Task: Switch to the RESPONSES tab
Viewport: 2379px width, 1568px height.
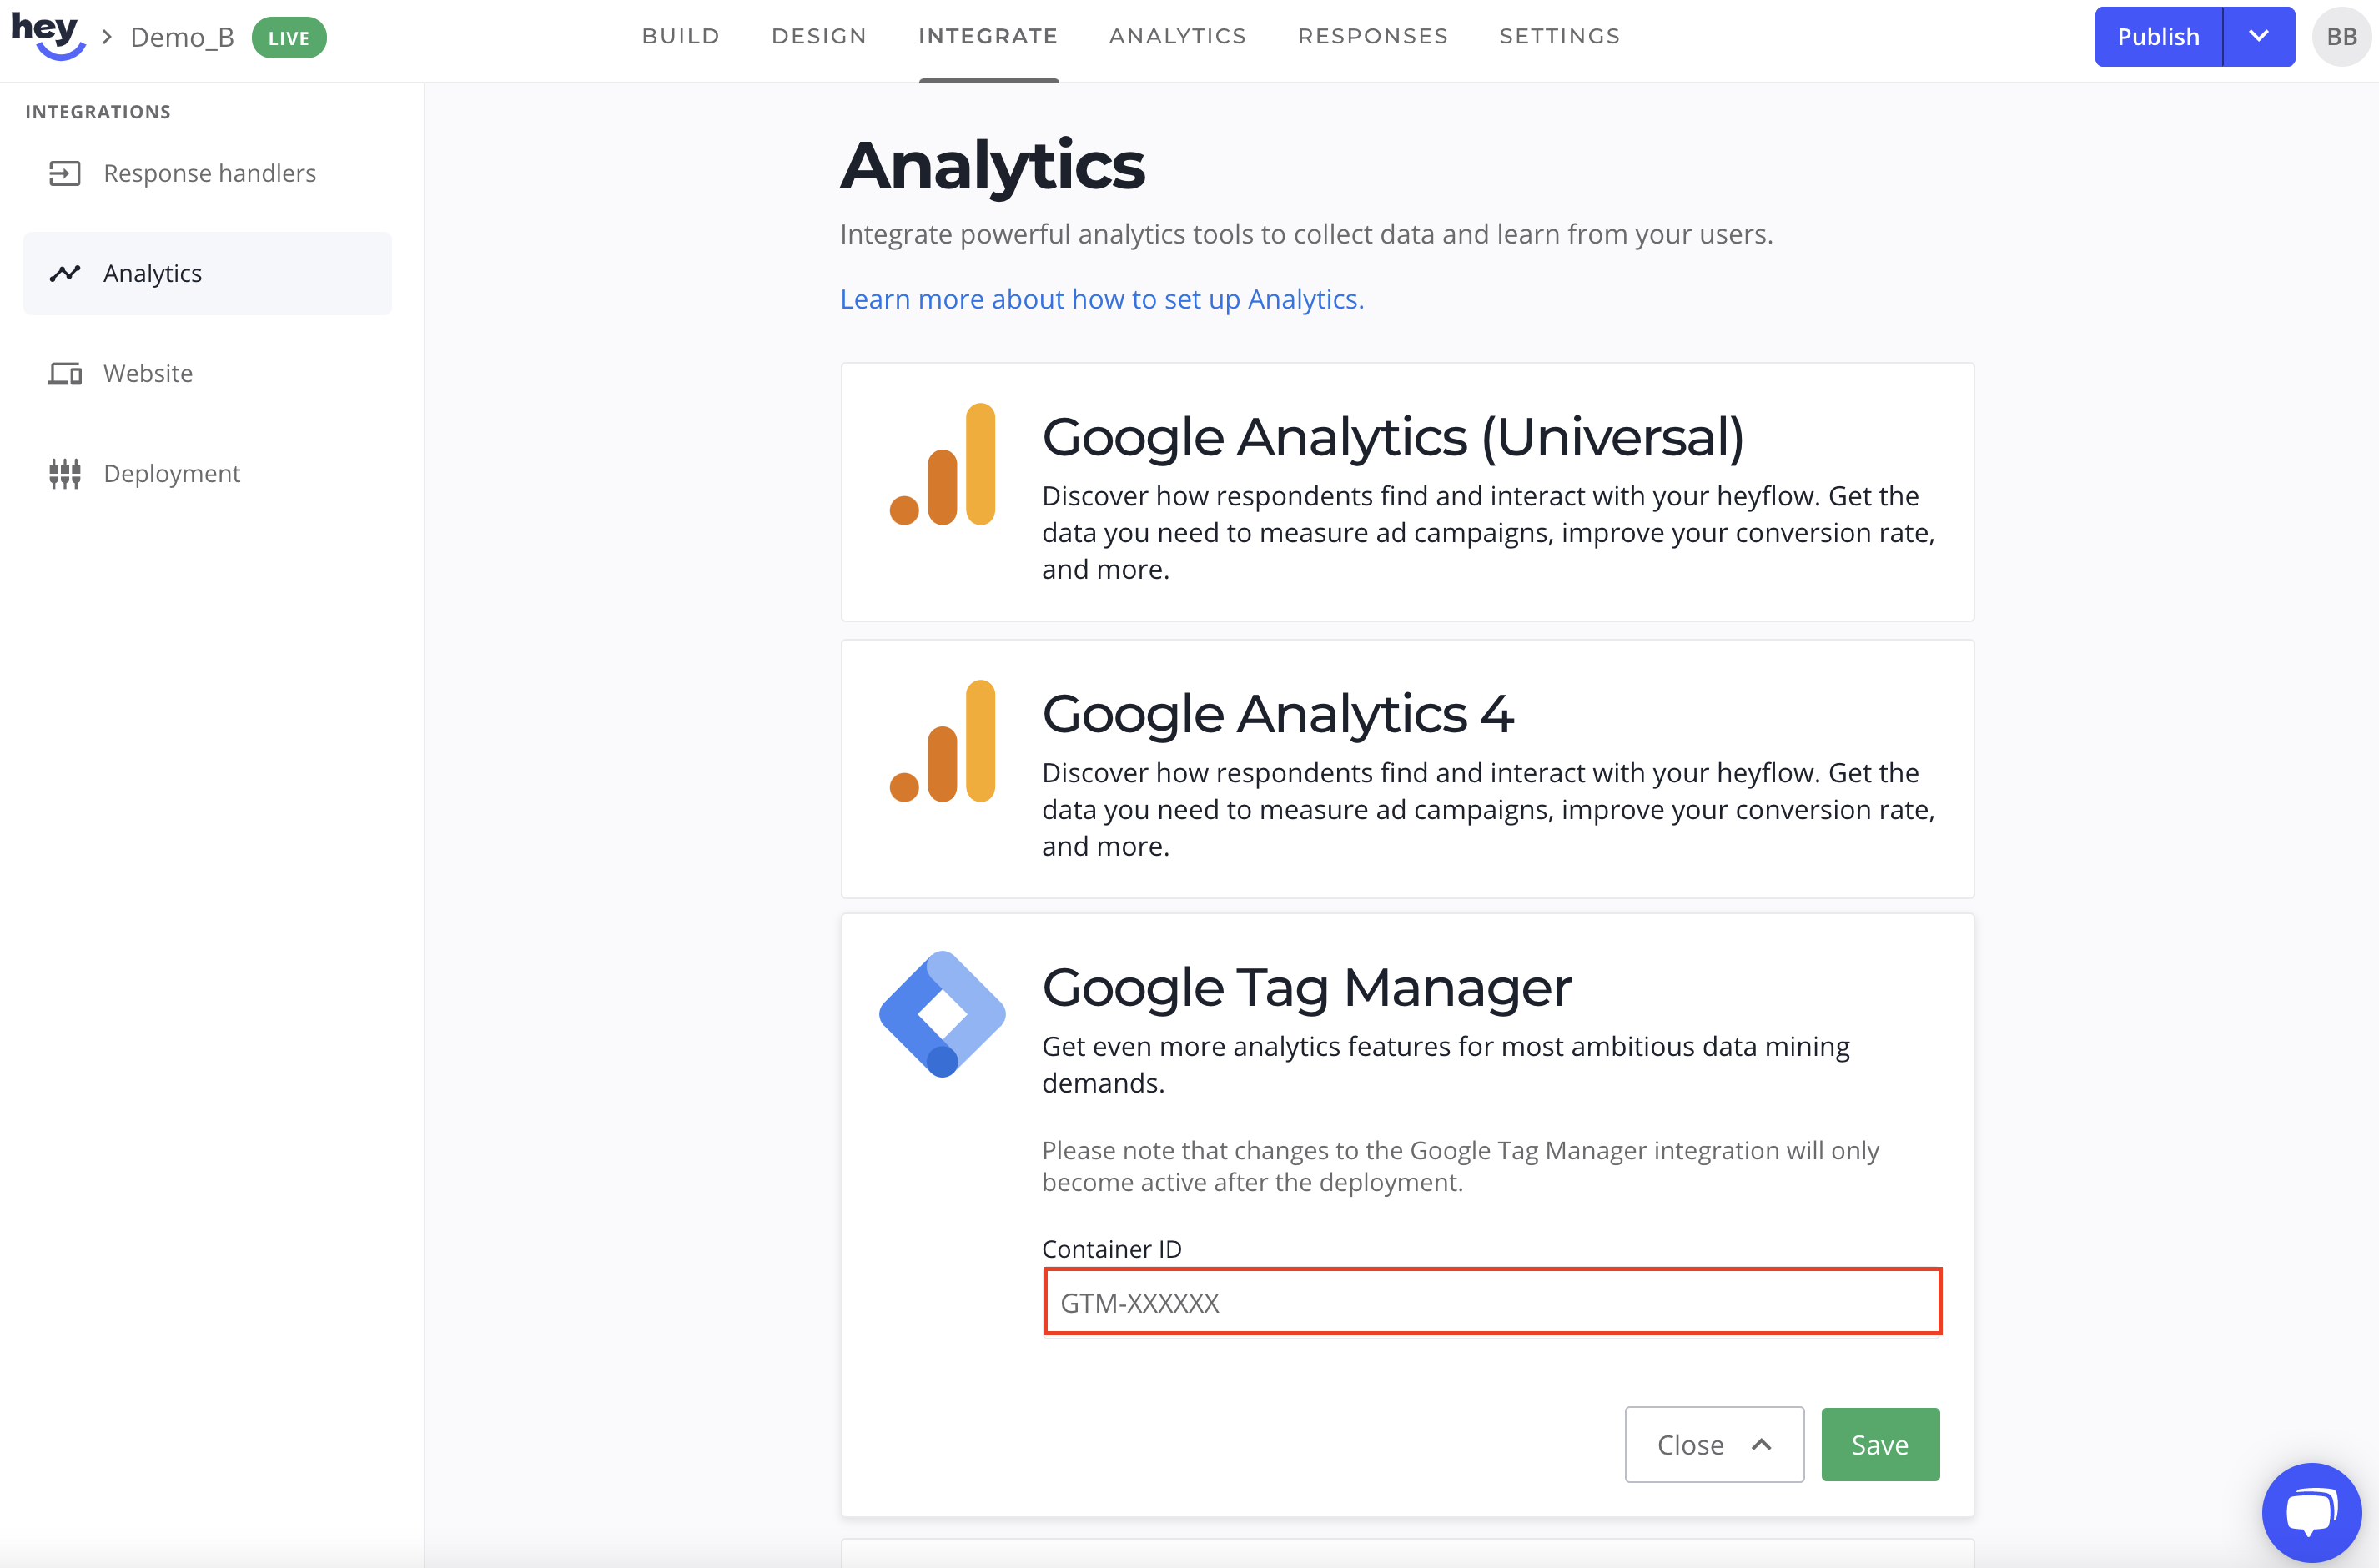Action: click(x=1373, y=36)
